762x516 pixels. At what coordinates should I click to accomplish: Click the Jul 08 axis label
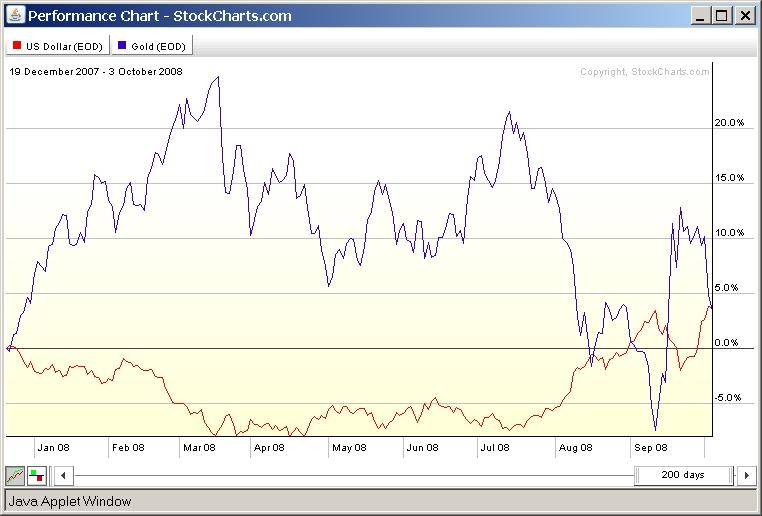point(495,447)
